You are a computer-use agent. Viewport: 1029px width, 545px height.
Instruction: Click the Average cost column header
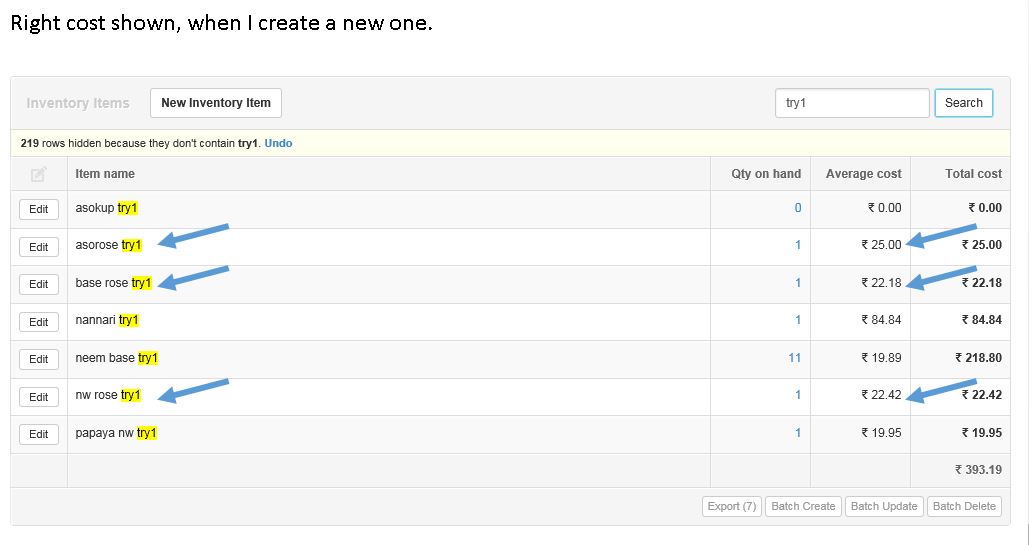click(x=863, y=174)
